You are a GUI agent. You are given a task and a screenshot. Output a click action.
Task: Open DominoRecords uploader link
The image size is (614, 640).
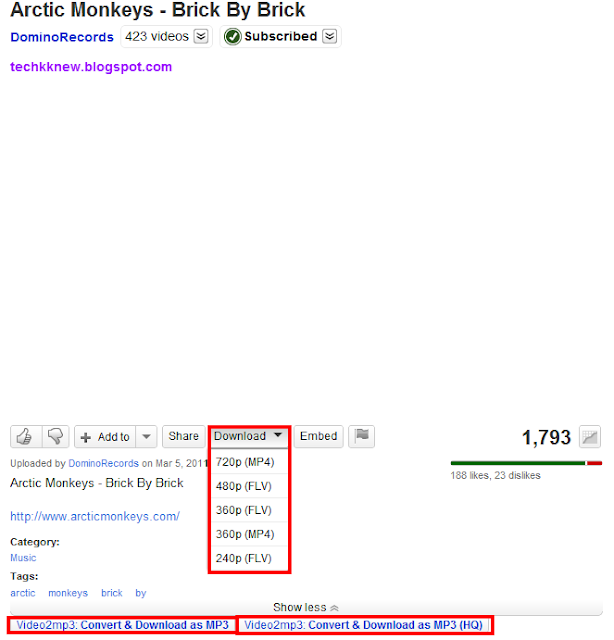click(x=104, y=464)
